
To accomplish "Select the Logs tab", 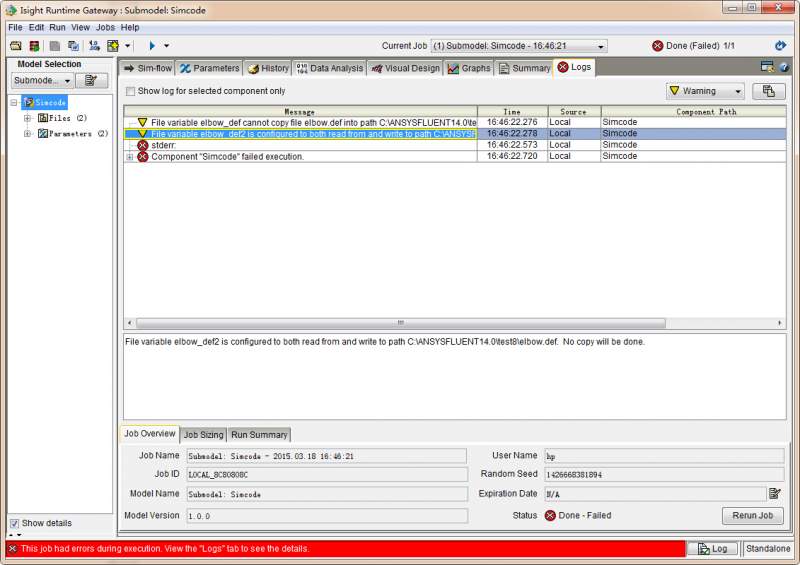I will click(x=574, y=67).
